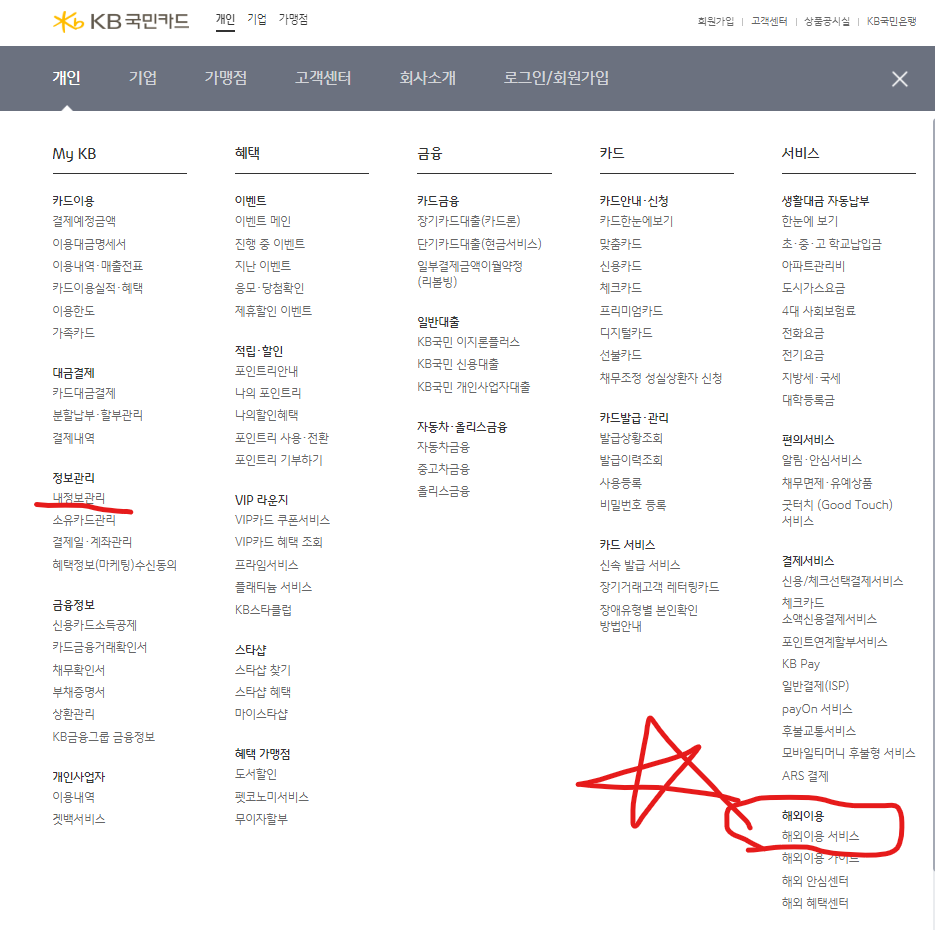Open 일부결제금액이월약정(리볼빙) link
Viewport: 935px width, 930px height.
pos(470,274)
